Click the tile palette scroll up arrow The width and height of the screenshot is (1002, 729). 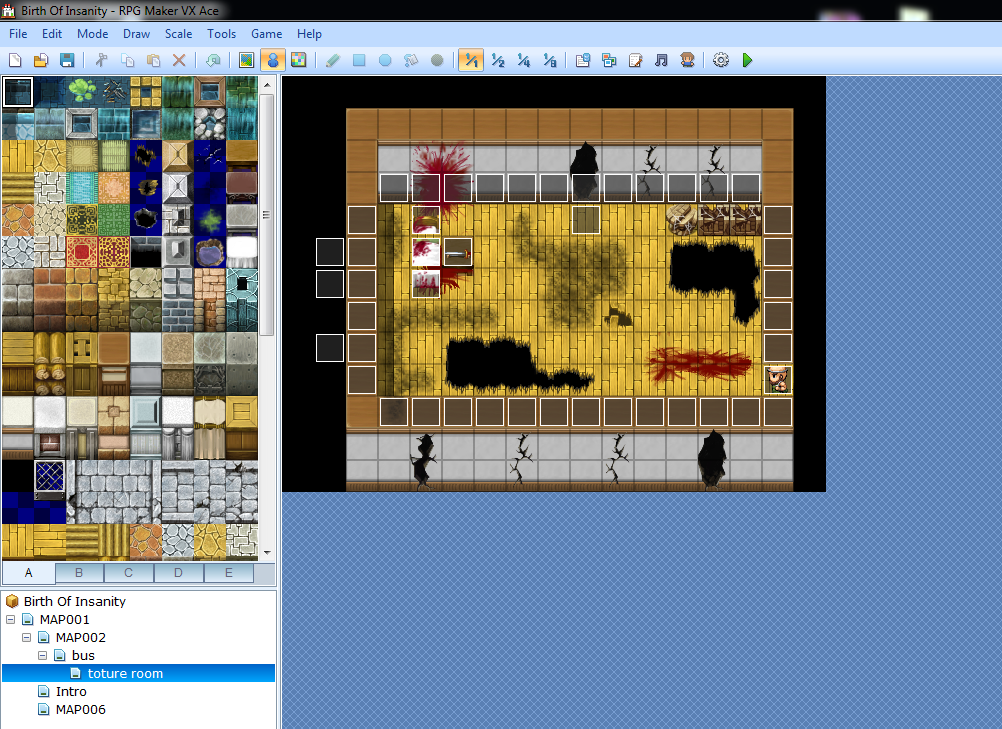click(267, 84)
